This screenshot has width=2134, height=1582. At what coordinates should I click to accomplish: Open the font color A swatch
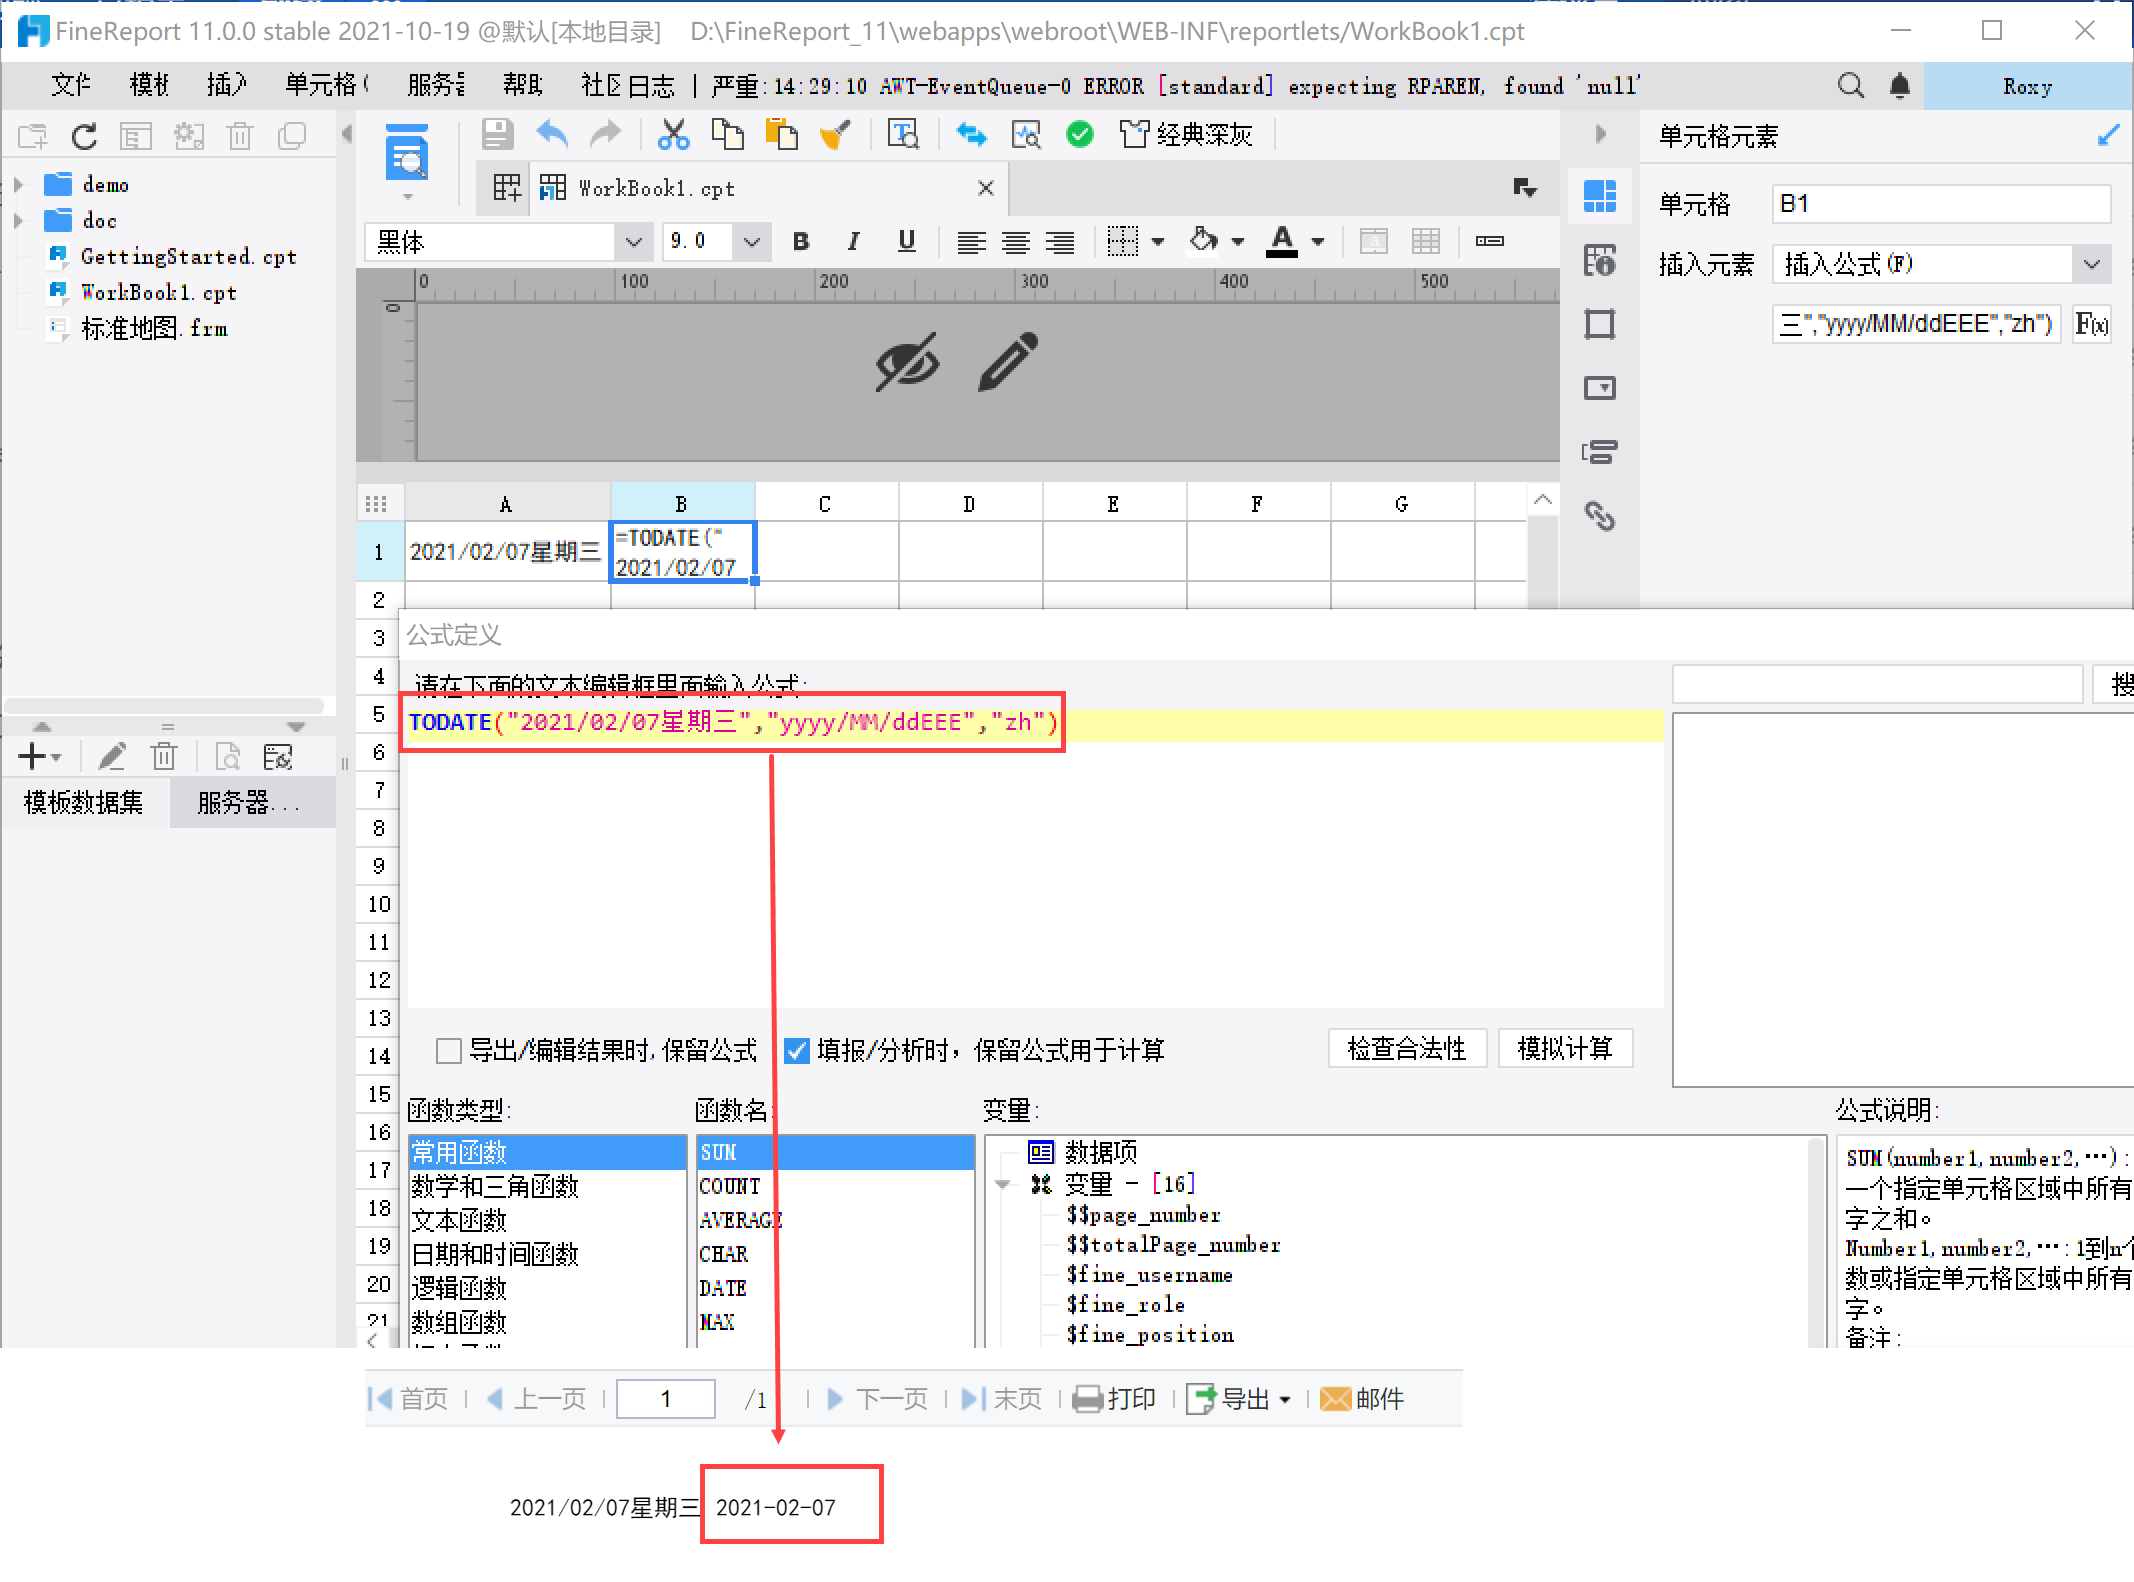coord(1282,241)
